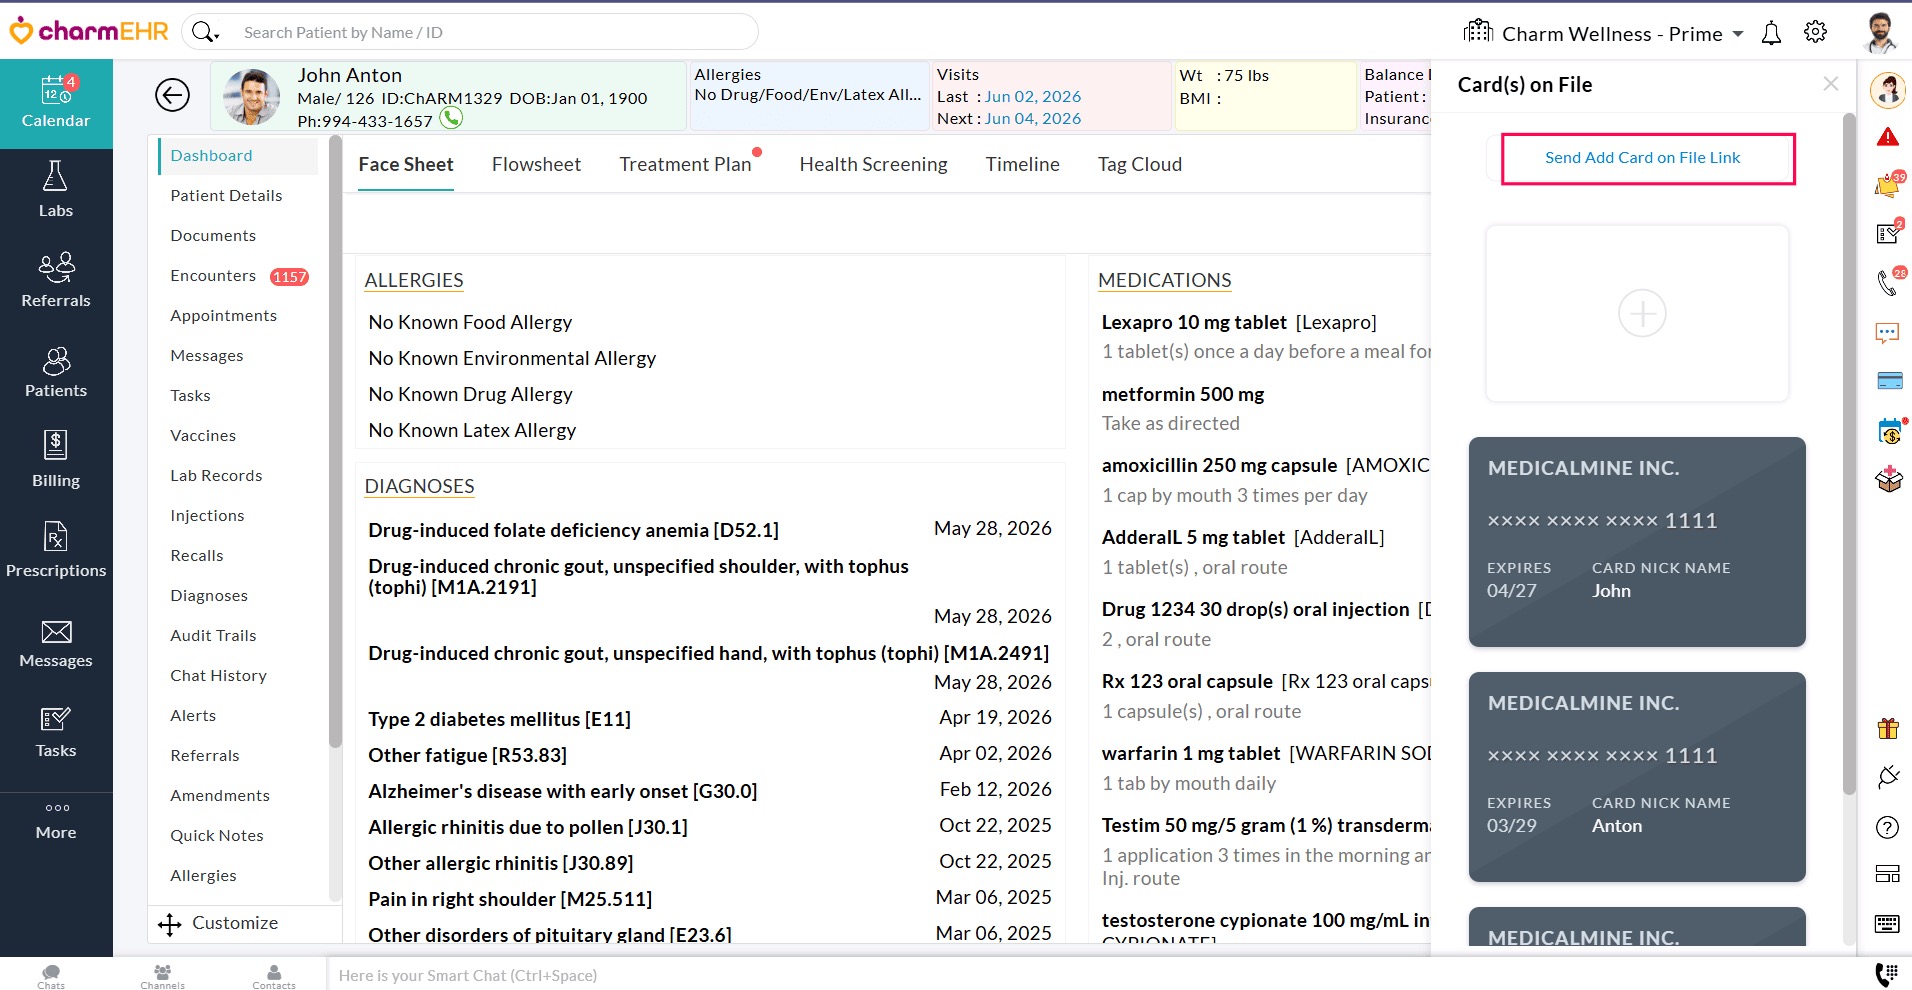Open the credit card icon in the right rail
Screen dimensions: 1912x990
[1889, 380]
